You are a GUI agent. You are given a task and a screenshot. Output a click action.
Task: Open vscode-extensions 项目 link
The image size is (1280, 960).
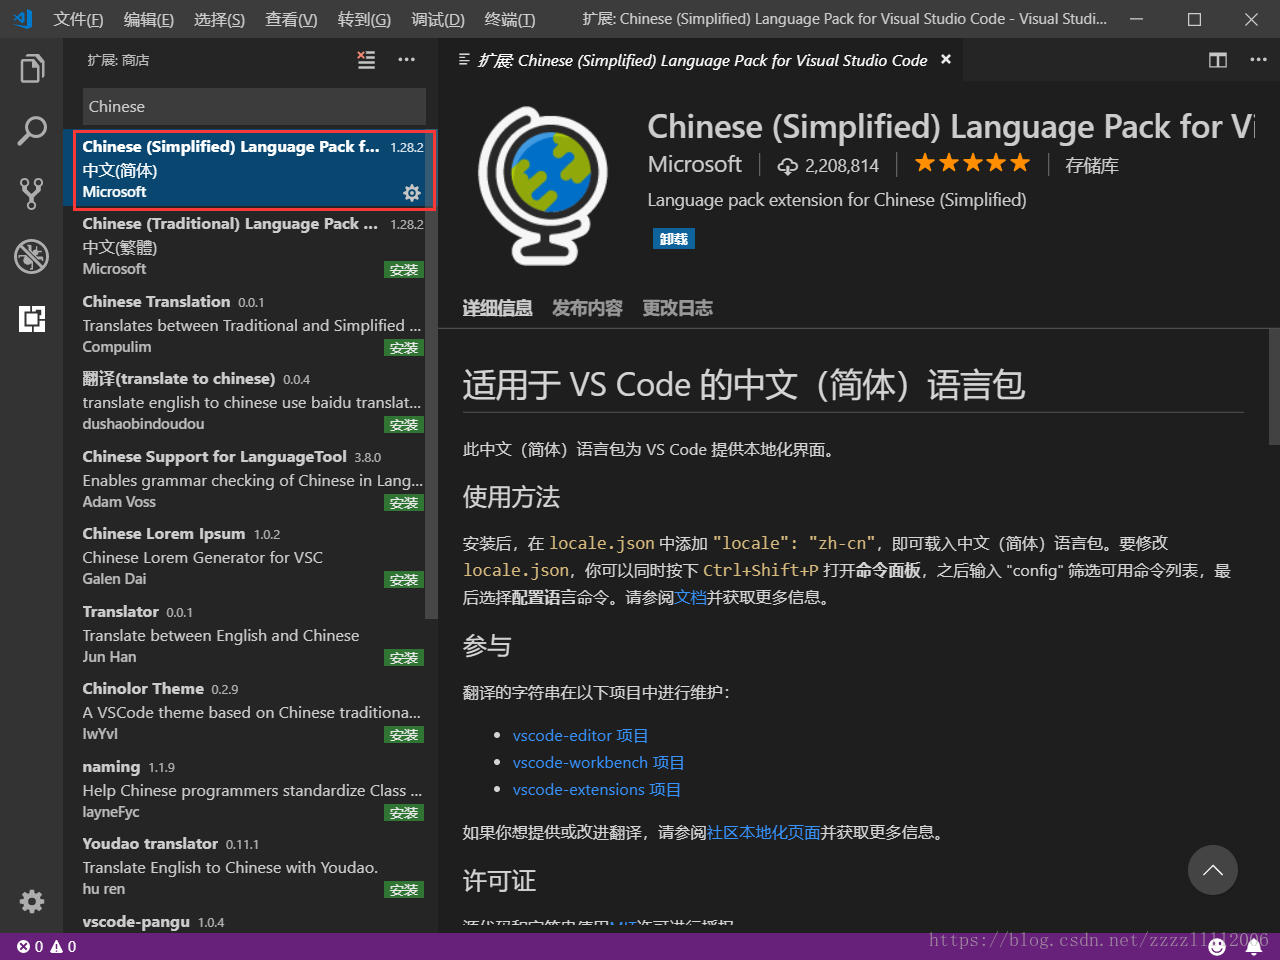coord(596,790)
